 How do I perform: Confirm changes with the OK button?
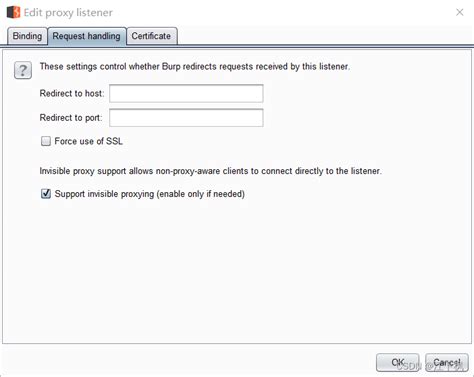398,362
